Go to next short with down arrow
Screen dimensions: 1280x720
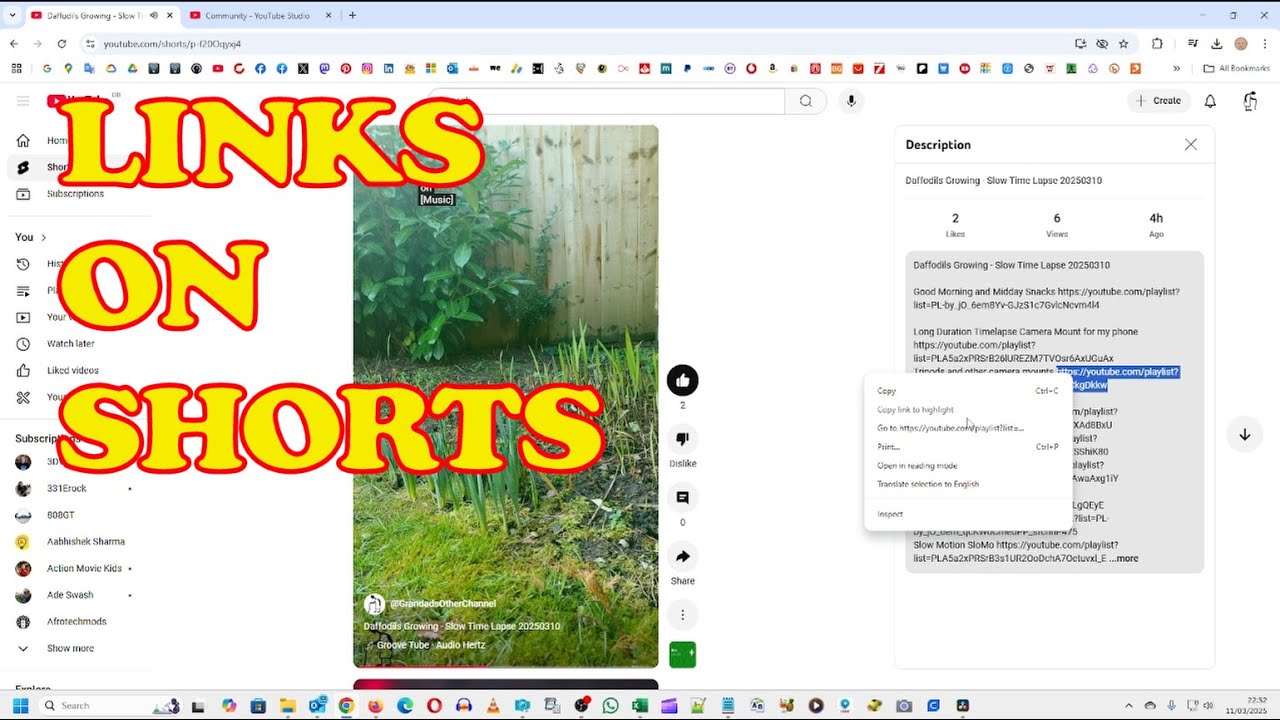(1244, 434)
